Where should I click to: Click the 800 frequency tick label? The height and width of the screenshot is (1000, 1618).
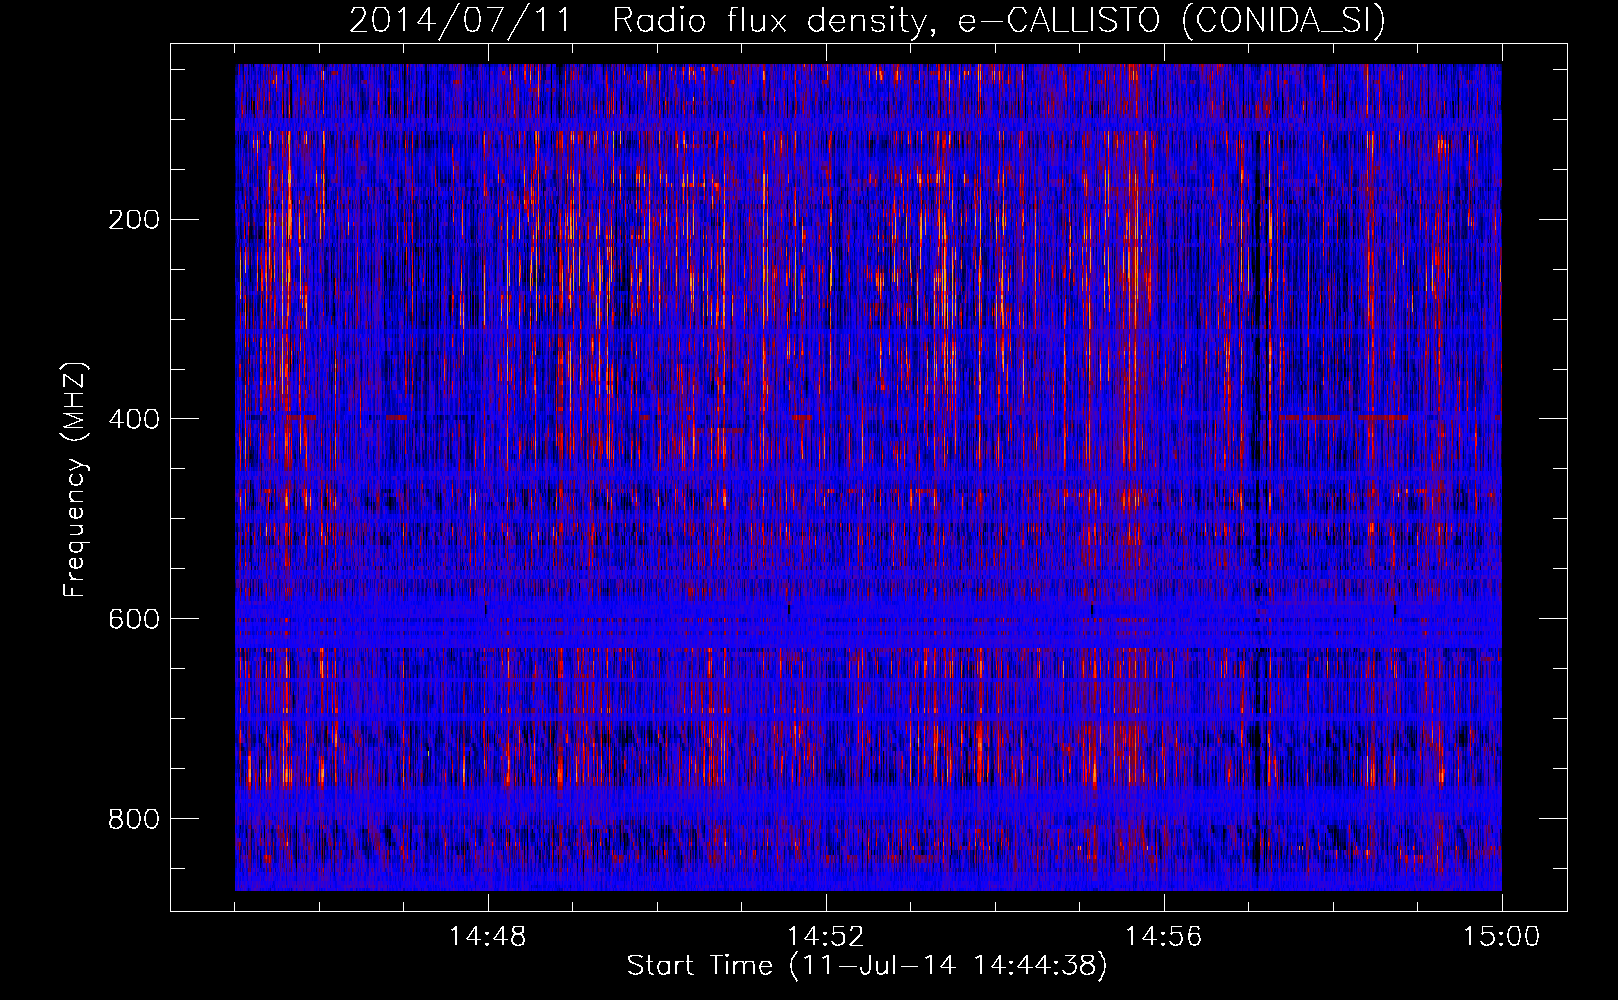tap(134, 819)
